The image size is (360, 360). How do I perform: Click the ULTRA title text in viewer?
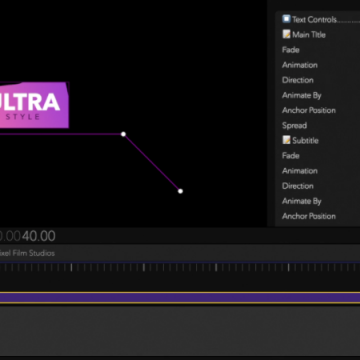30,102
